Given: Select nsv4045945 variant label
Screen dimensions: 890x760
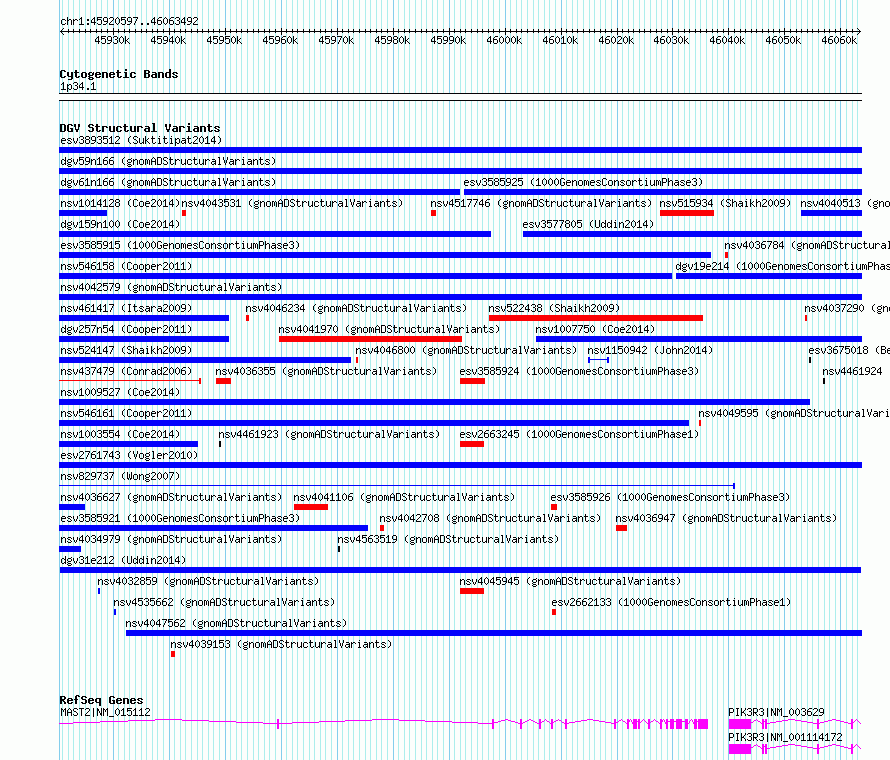Looking at the screenshot, I should point(570,581).
